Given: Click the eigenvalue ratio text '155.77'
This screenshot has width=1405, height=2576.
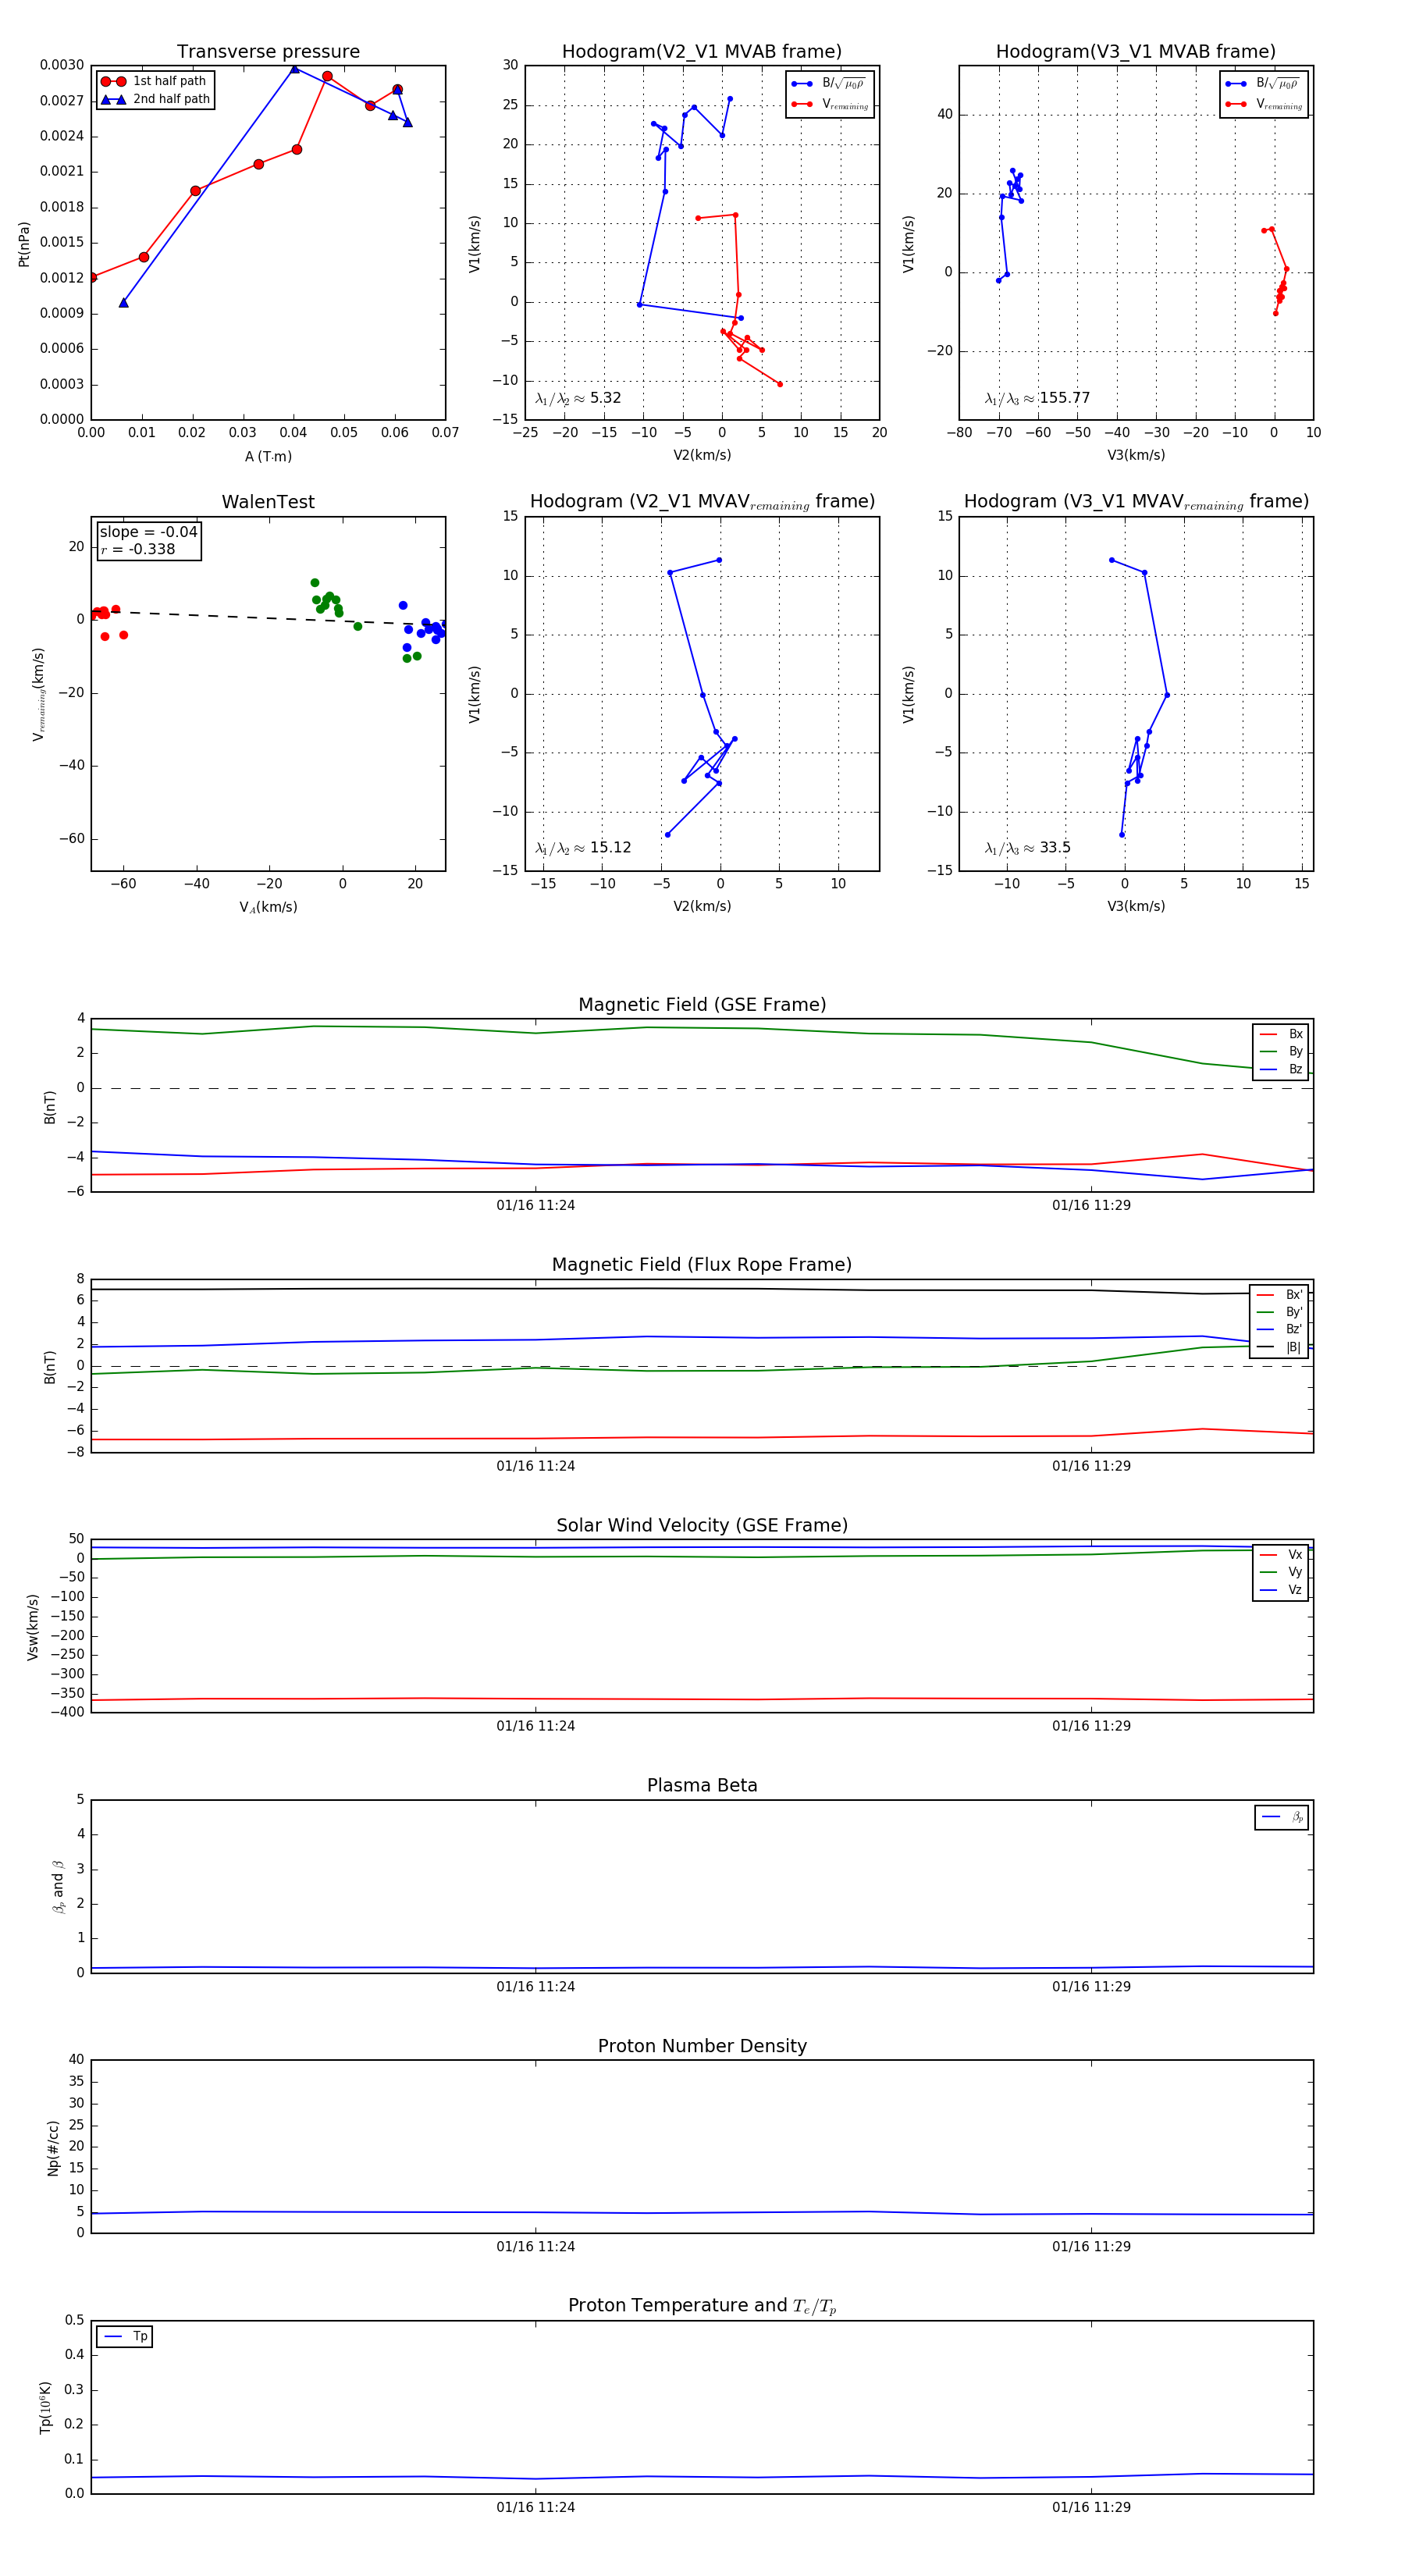Looking at the screenshot, I should point(1064,398).
